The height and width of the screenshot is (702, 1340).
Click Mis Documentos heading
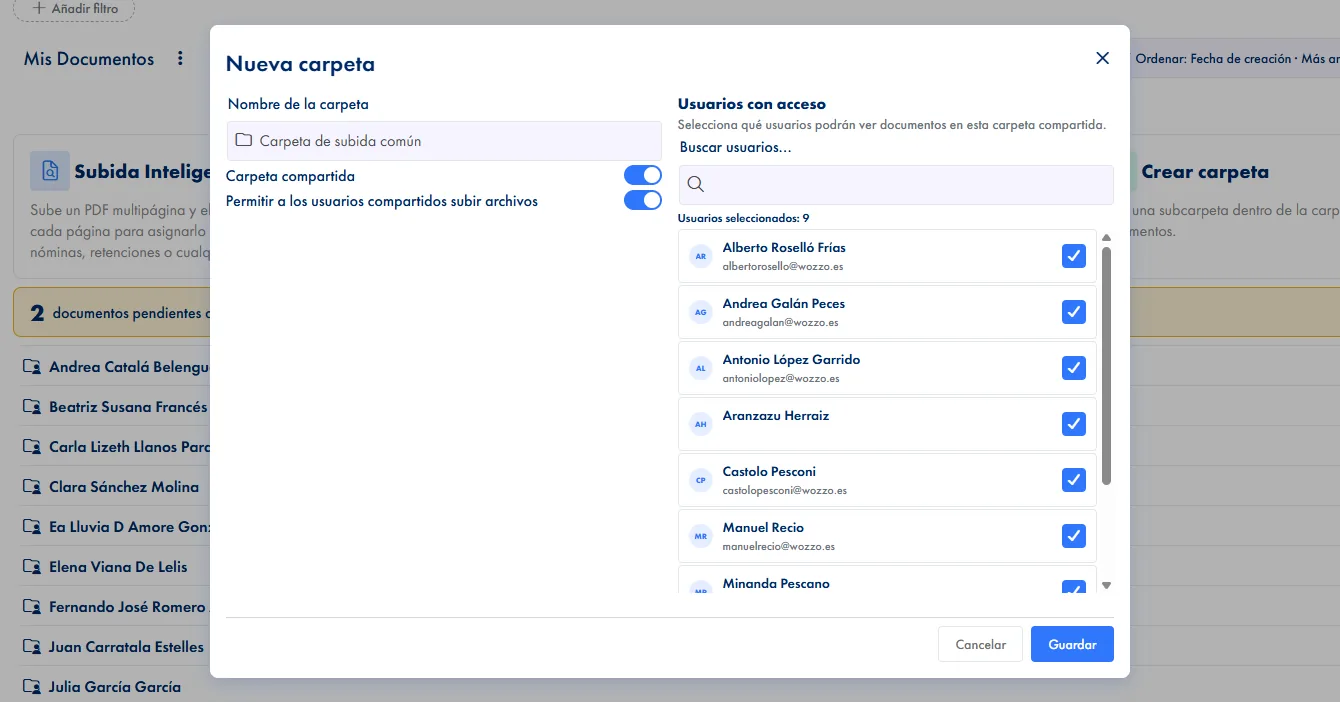[89, 59]
